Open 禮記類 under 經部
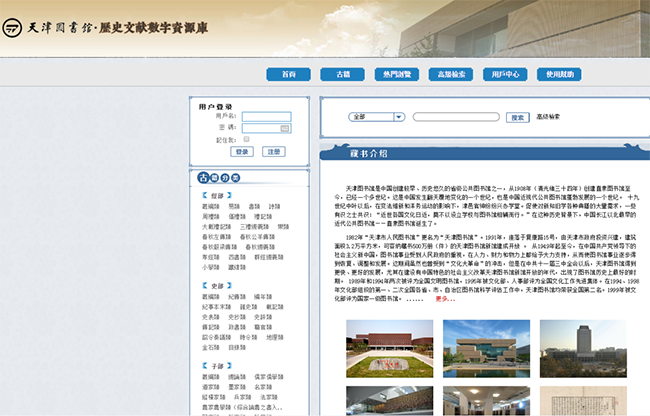Image resolution: width=650 pixels, height=416 pixels. pos(263,216)
